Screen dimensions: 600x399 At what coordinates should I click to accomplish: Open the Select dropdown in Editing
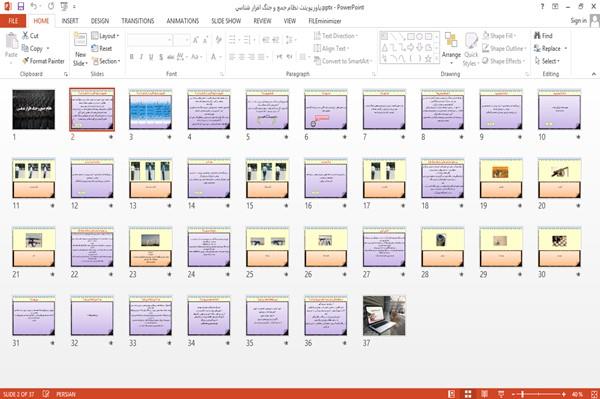pyautogui.click(x=547, y=61)
